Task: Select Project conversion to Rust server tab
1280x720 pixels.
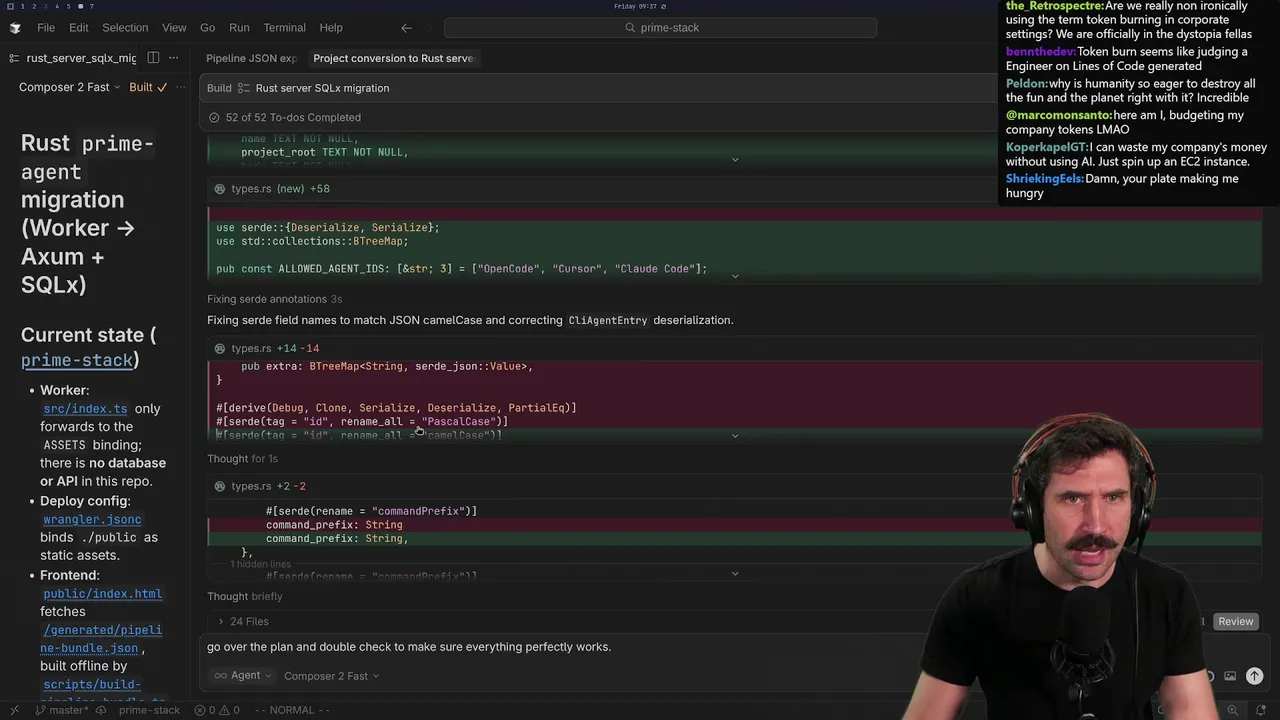Action: [393, 58]
